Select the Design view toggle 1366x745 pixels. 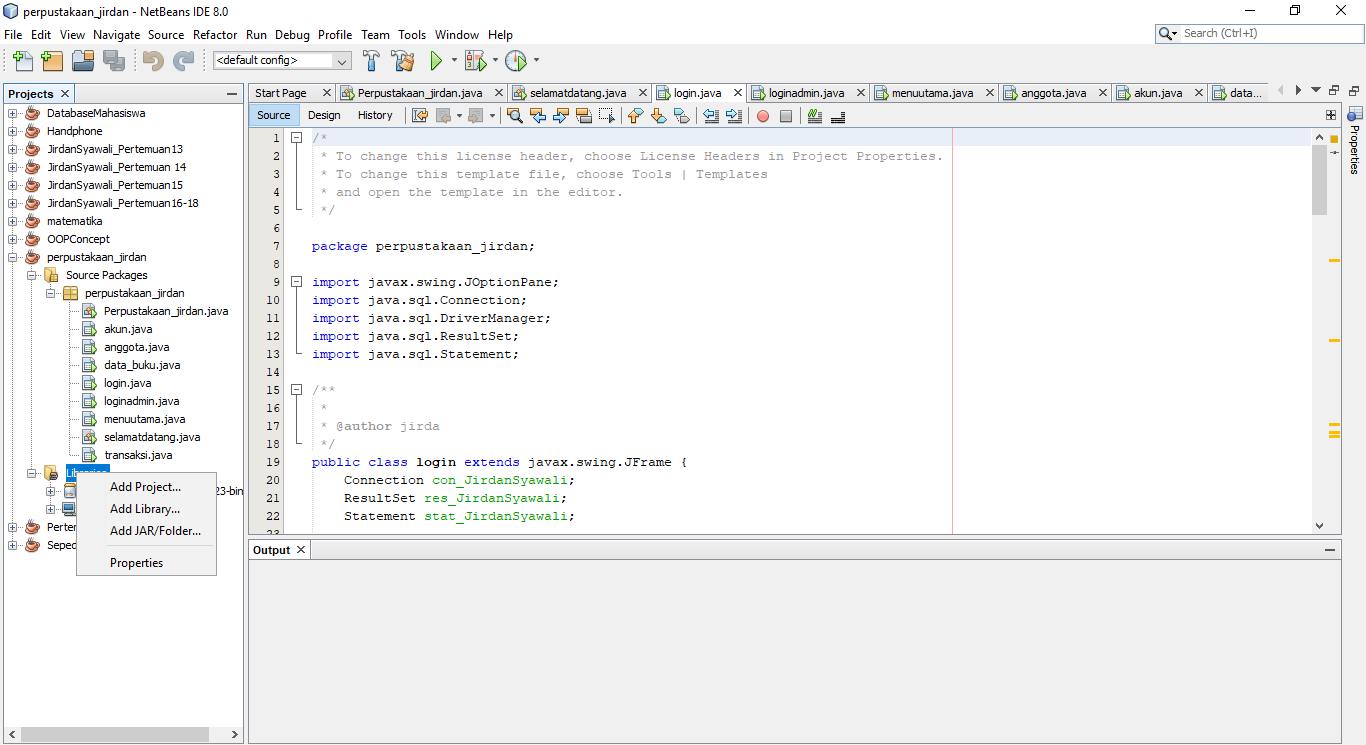(x=324, y=115)
